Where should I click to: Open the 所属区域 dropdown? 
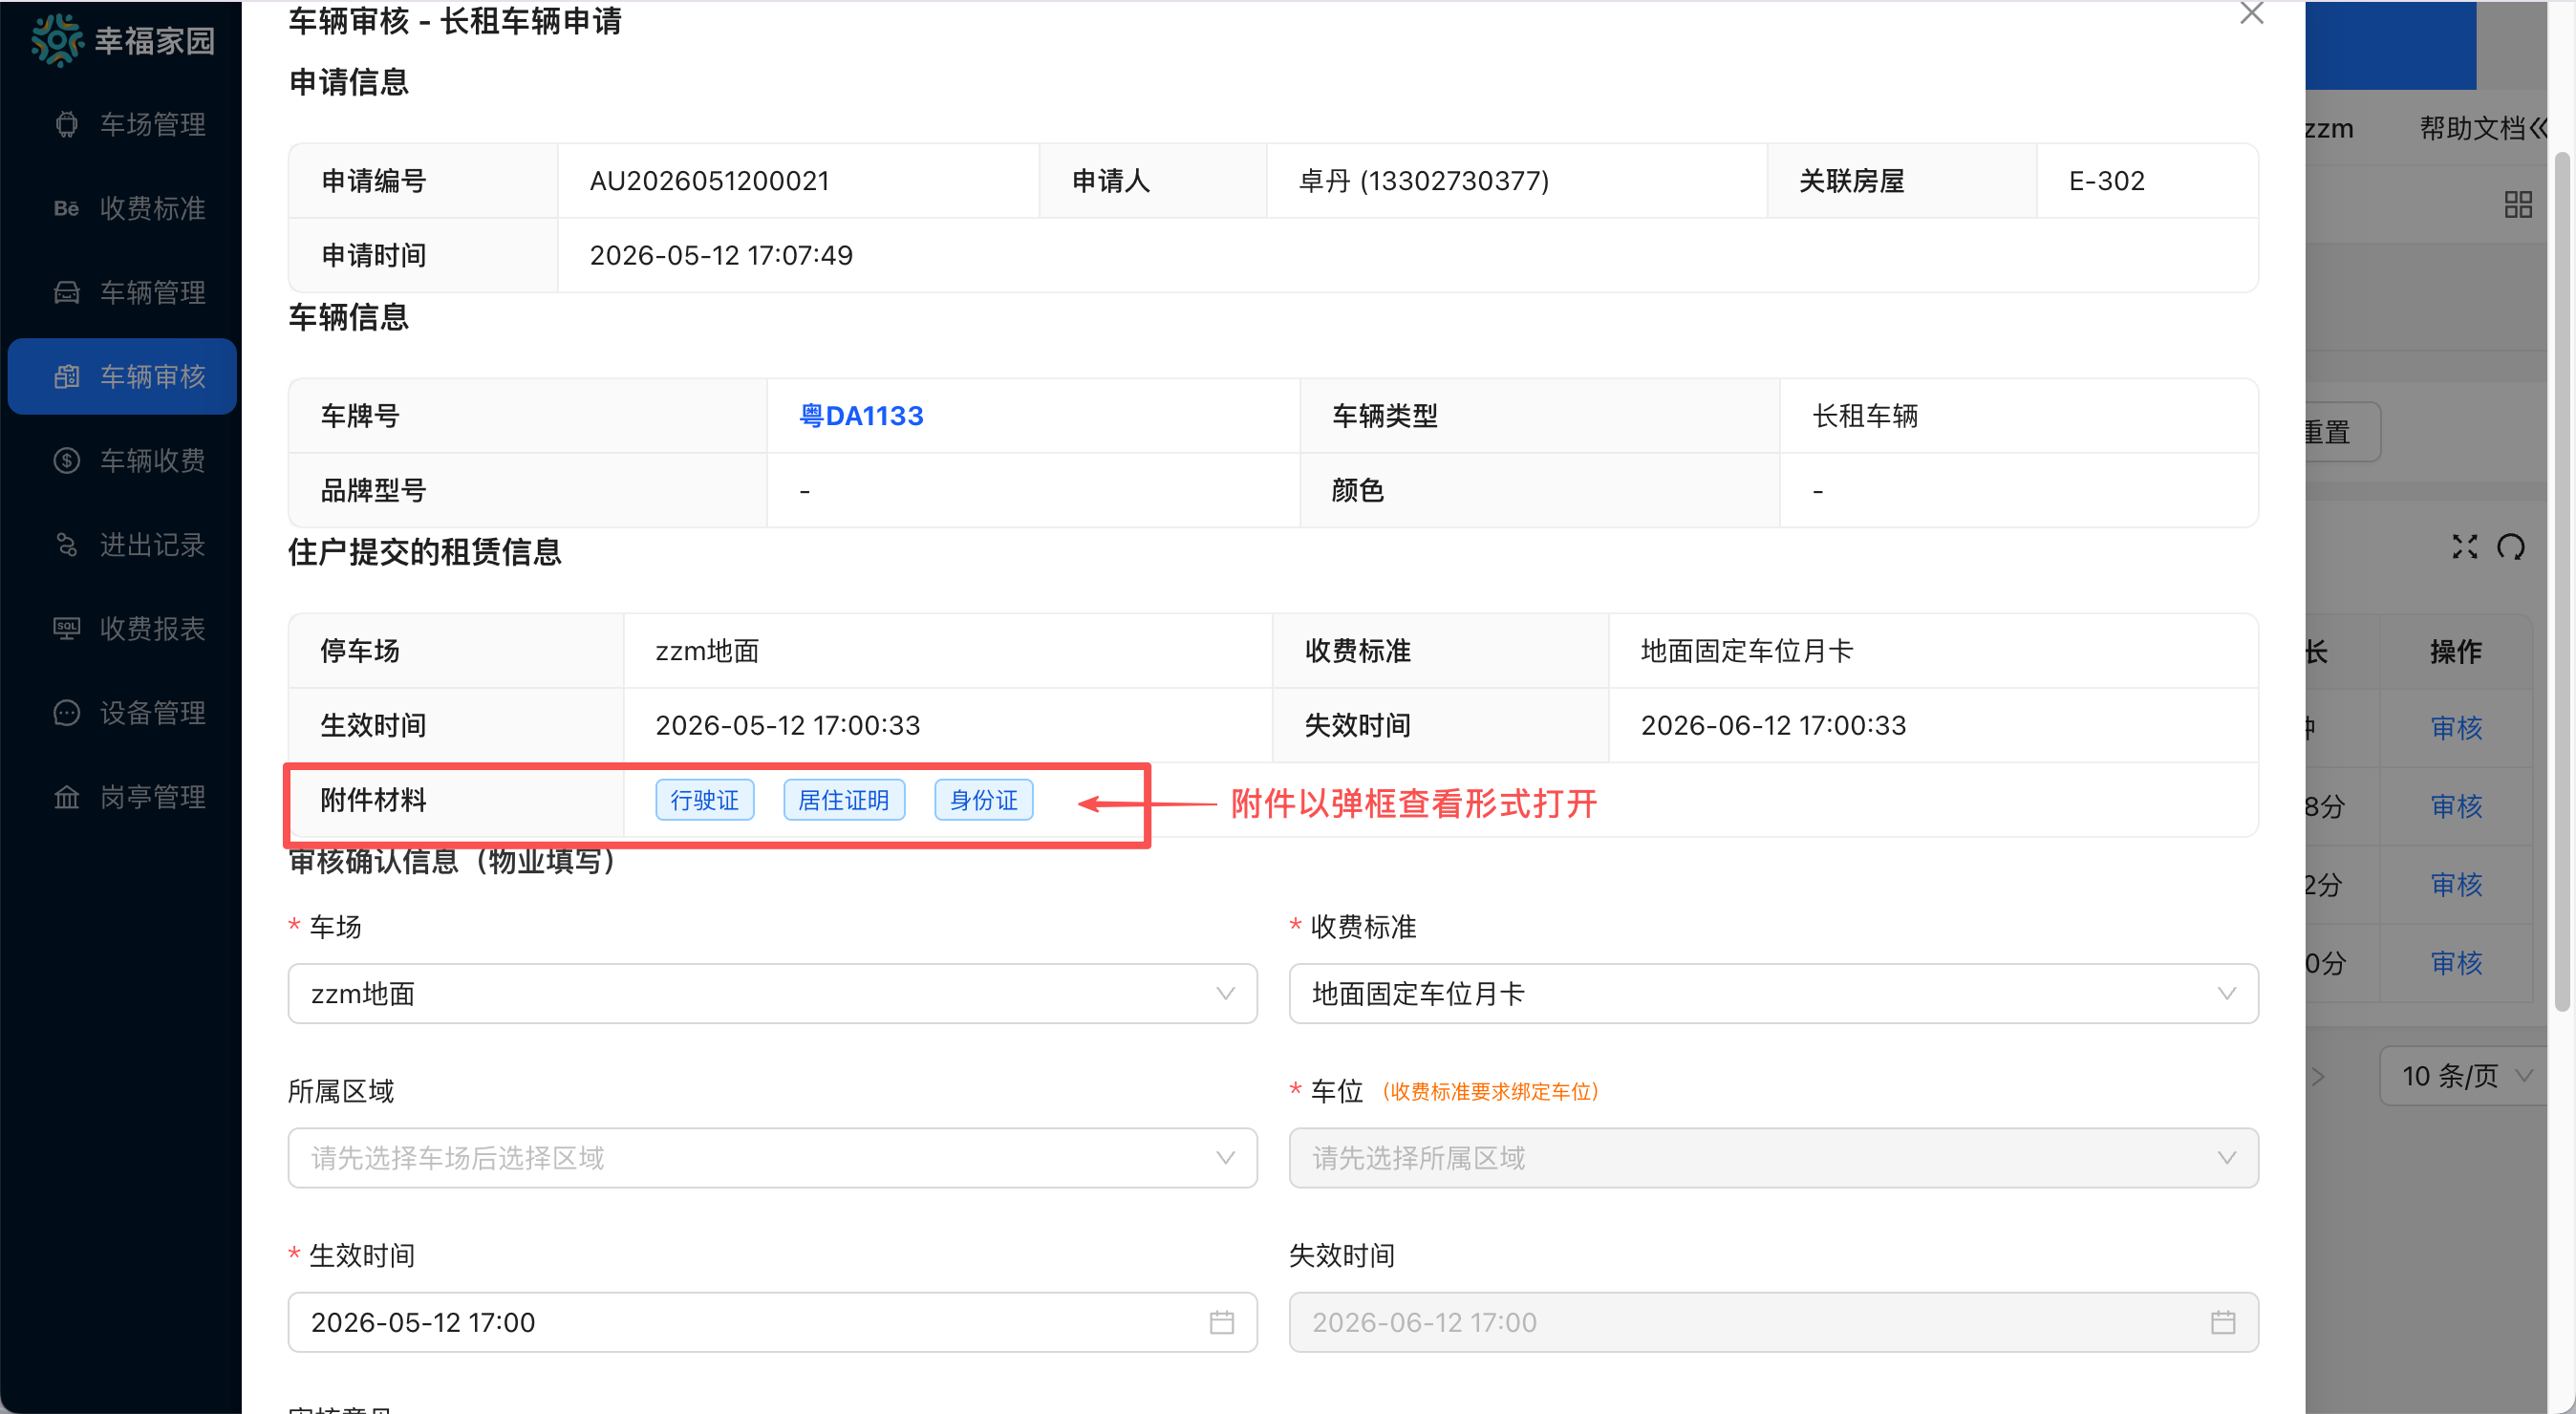coord(772,1157)
